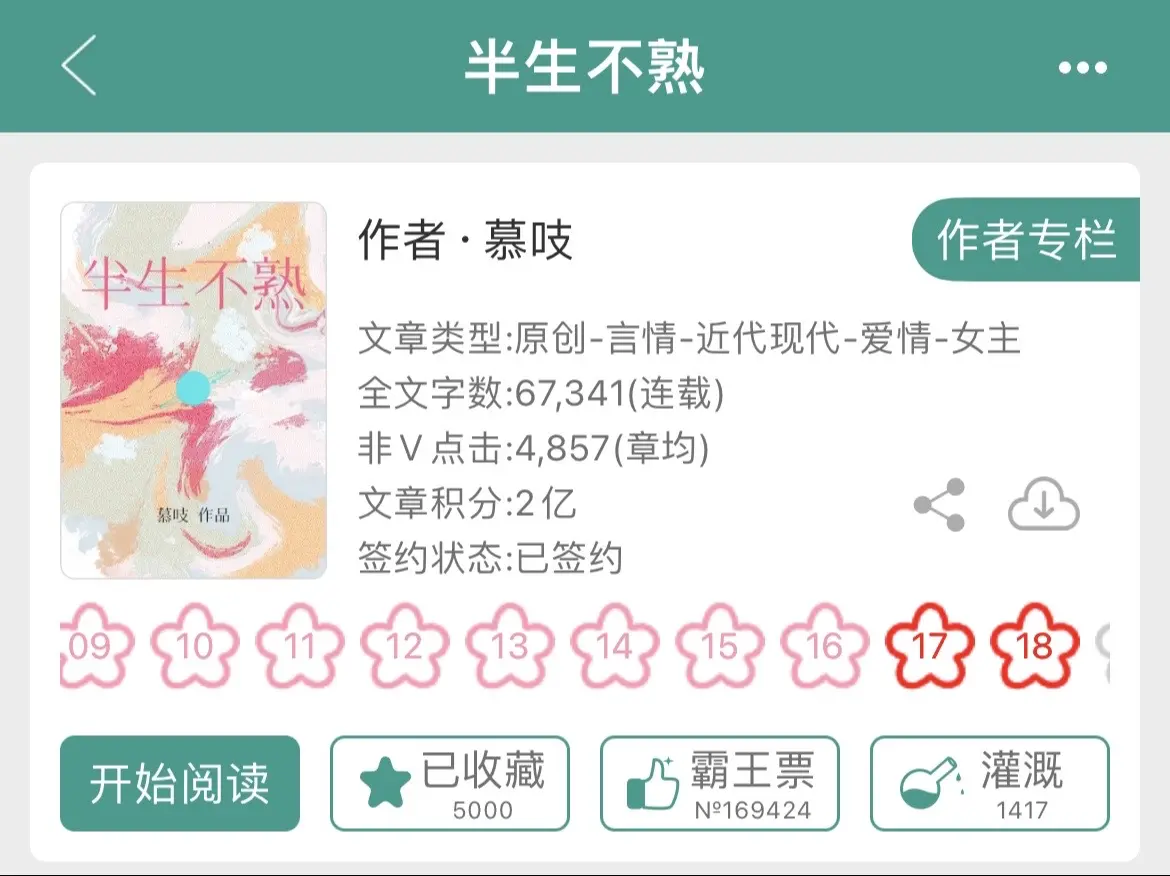Viewport: 1170px width, 876px height.
Task: Tap the back arrow icon
Action: (x=79, y=65)
